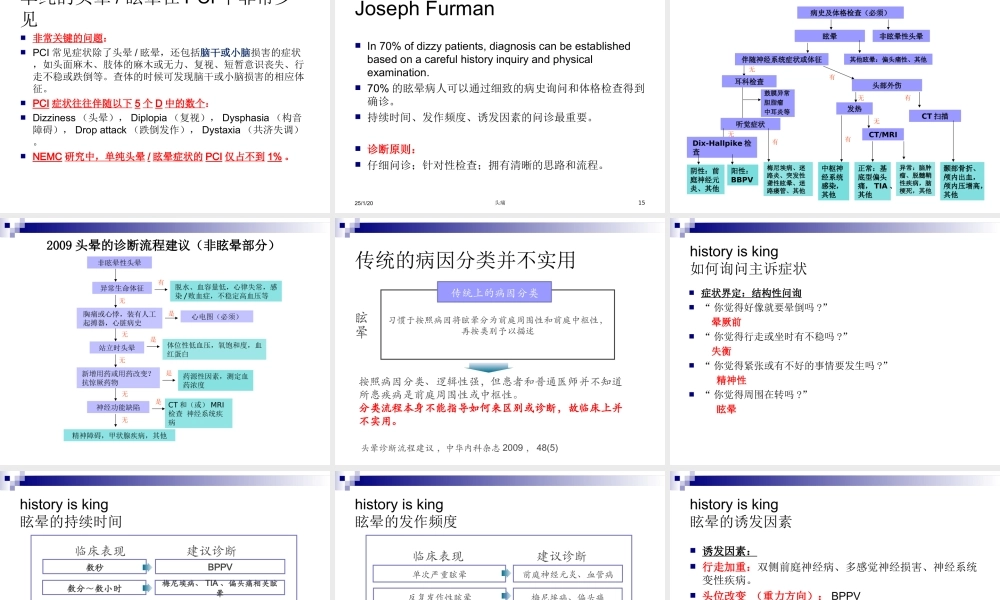This screenshot has height=600, width=1000.
Task: Click the '耳科检查' flowchart box
Action: 749,81
